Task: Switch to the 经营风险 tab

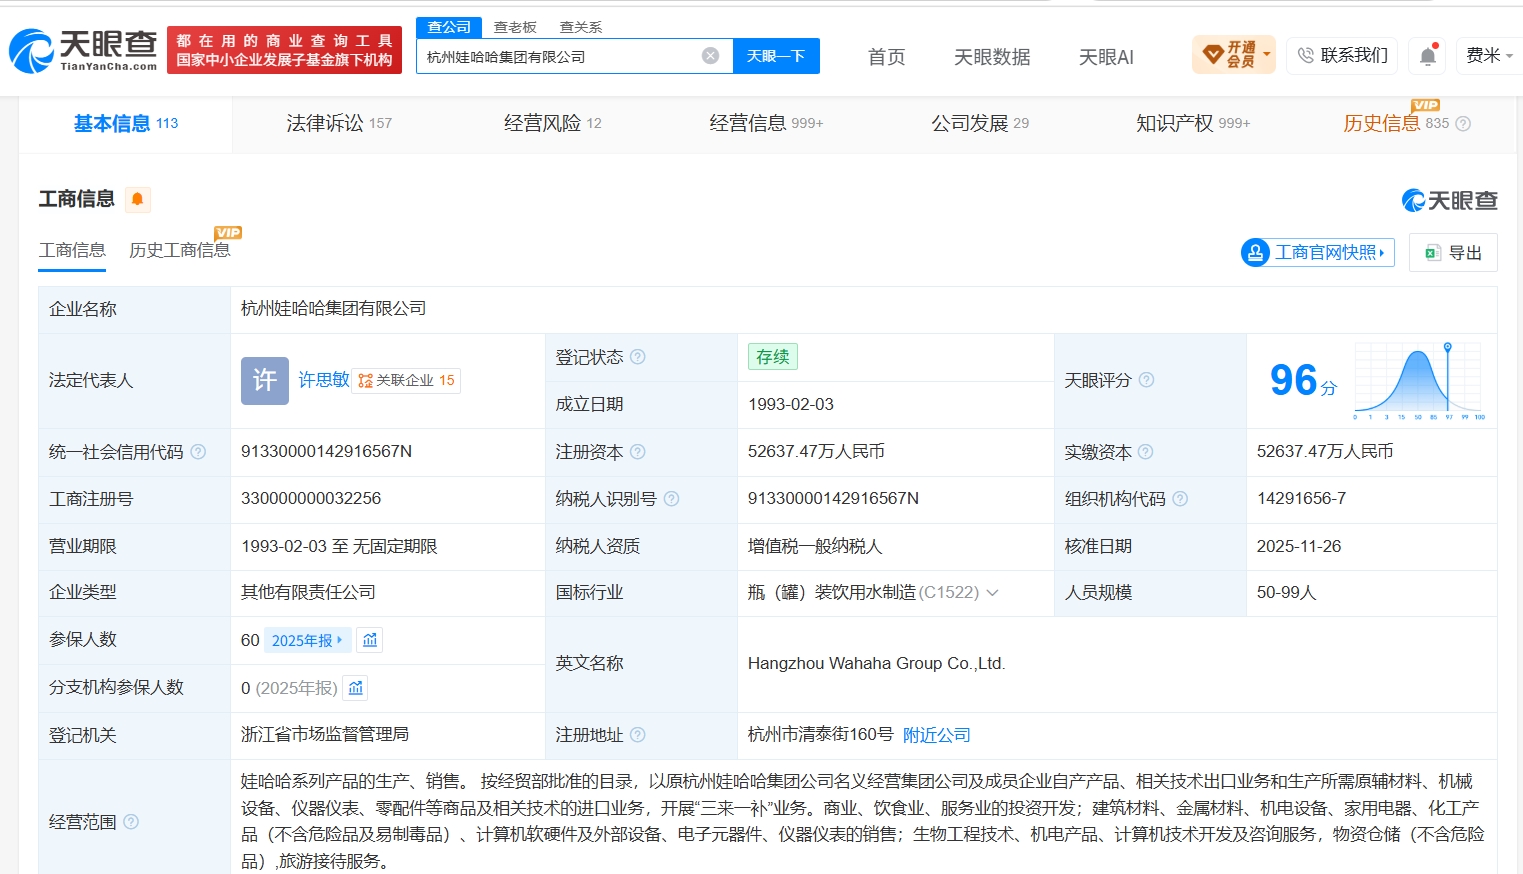Action: coord(552,123)
